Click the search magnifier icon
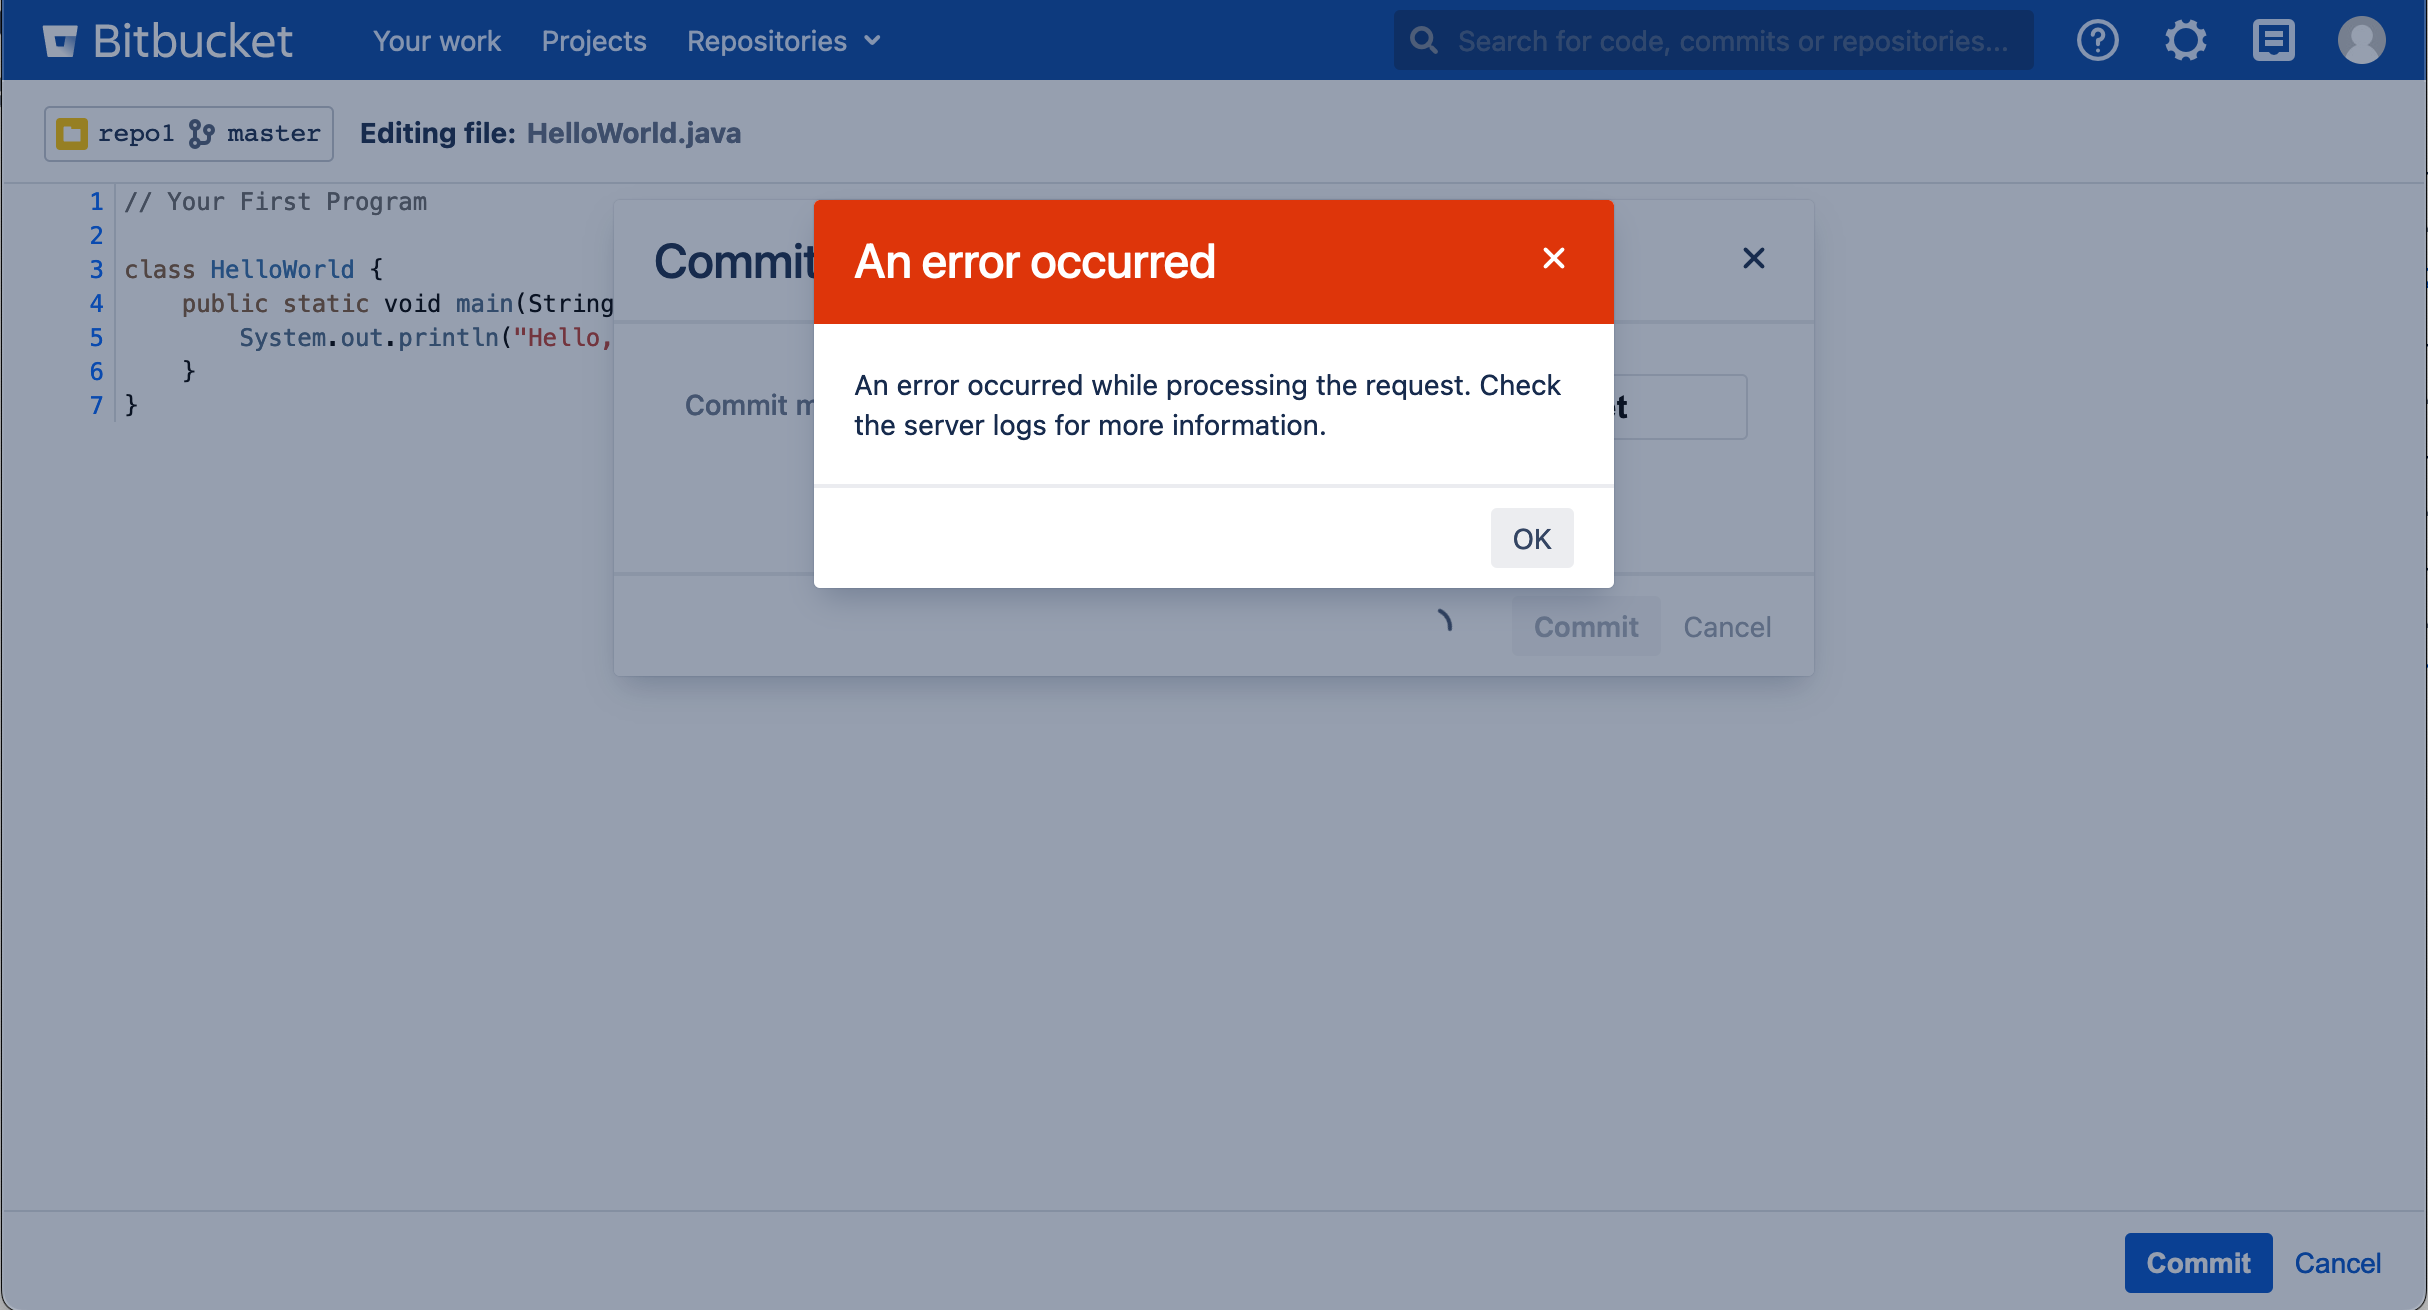This screenshot has height=1310, width=2428. point(1423,41)
